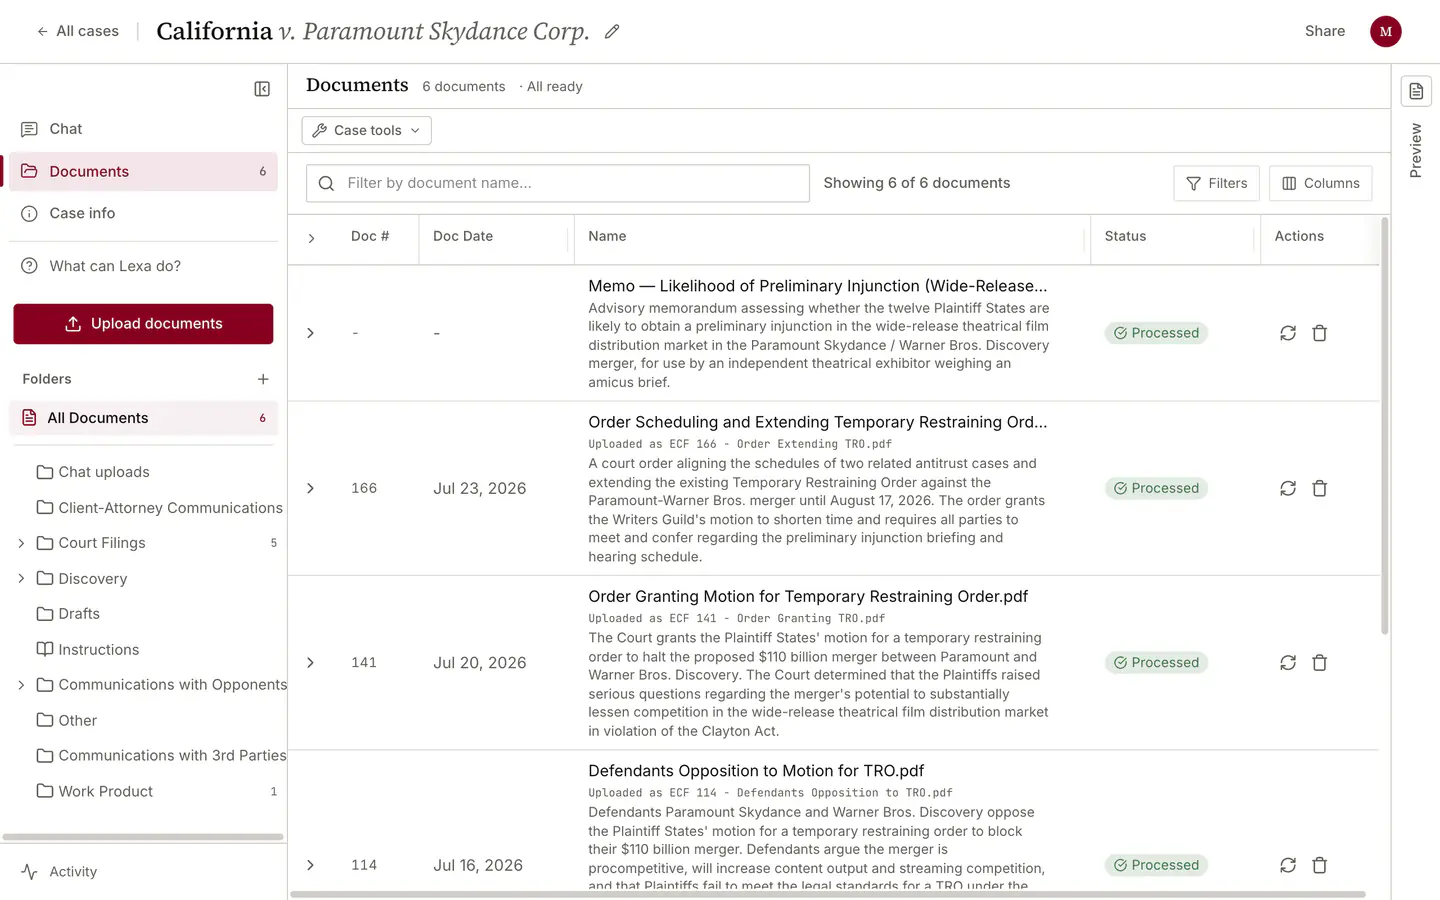
Task: Click the search magnifier icon
Action: [x=326, y=183]
